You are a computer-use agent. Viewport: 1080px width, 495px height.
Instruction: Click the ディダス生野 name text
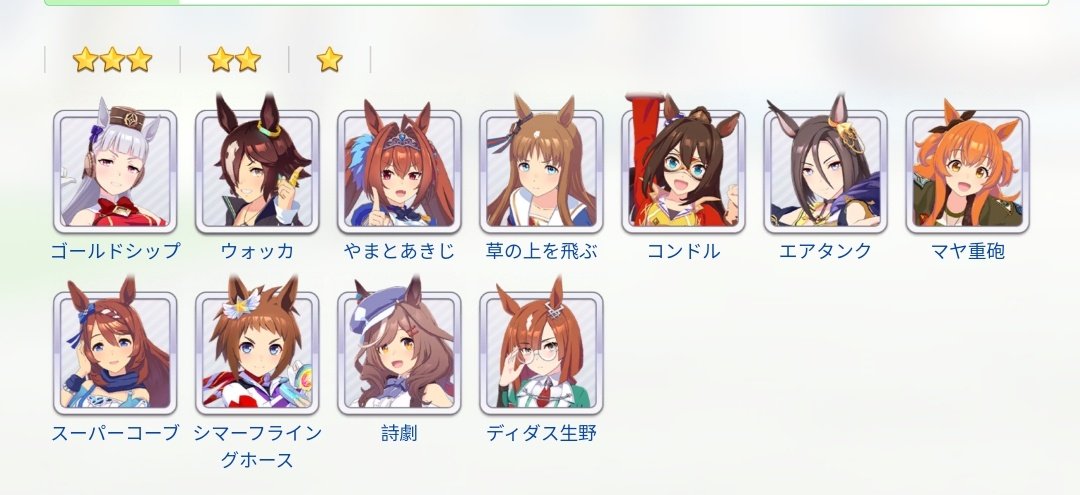click(x=541, y=433)
